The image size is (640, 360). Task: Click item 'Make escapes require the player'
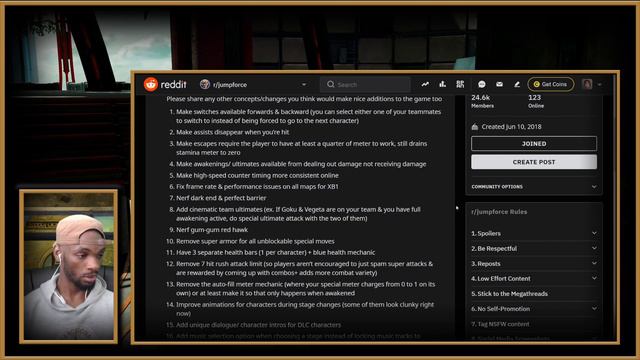tap(302, 148)
